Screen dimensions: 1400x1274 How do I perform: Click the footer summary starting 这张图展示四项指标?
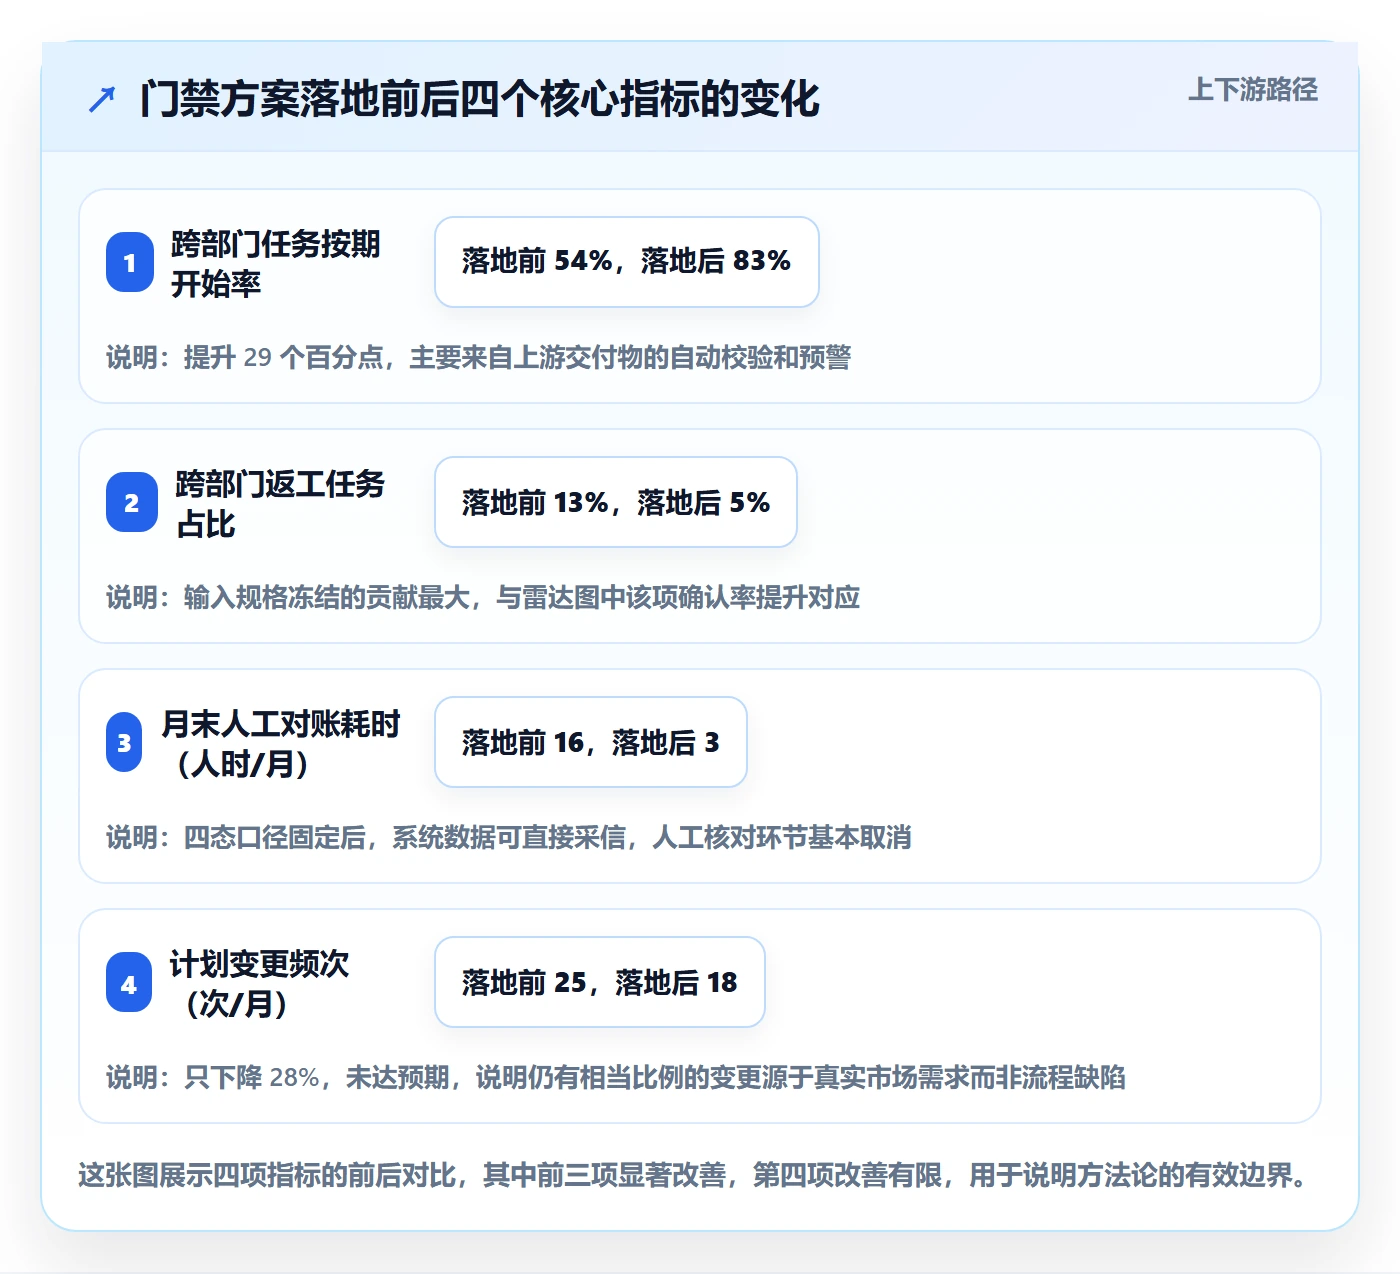click(695, 1174)
